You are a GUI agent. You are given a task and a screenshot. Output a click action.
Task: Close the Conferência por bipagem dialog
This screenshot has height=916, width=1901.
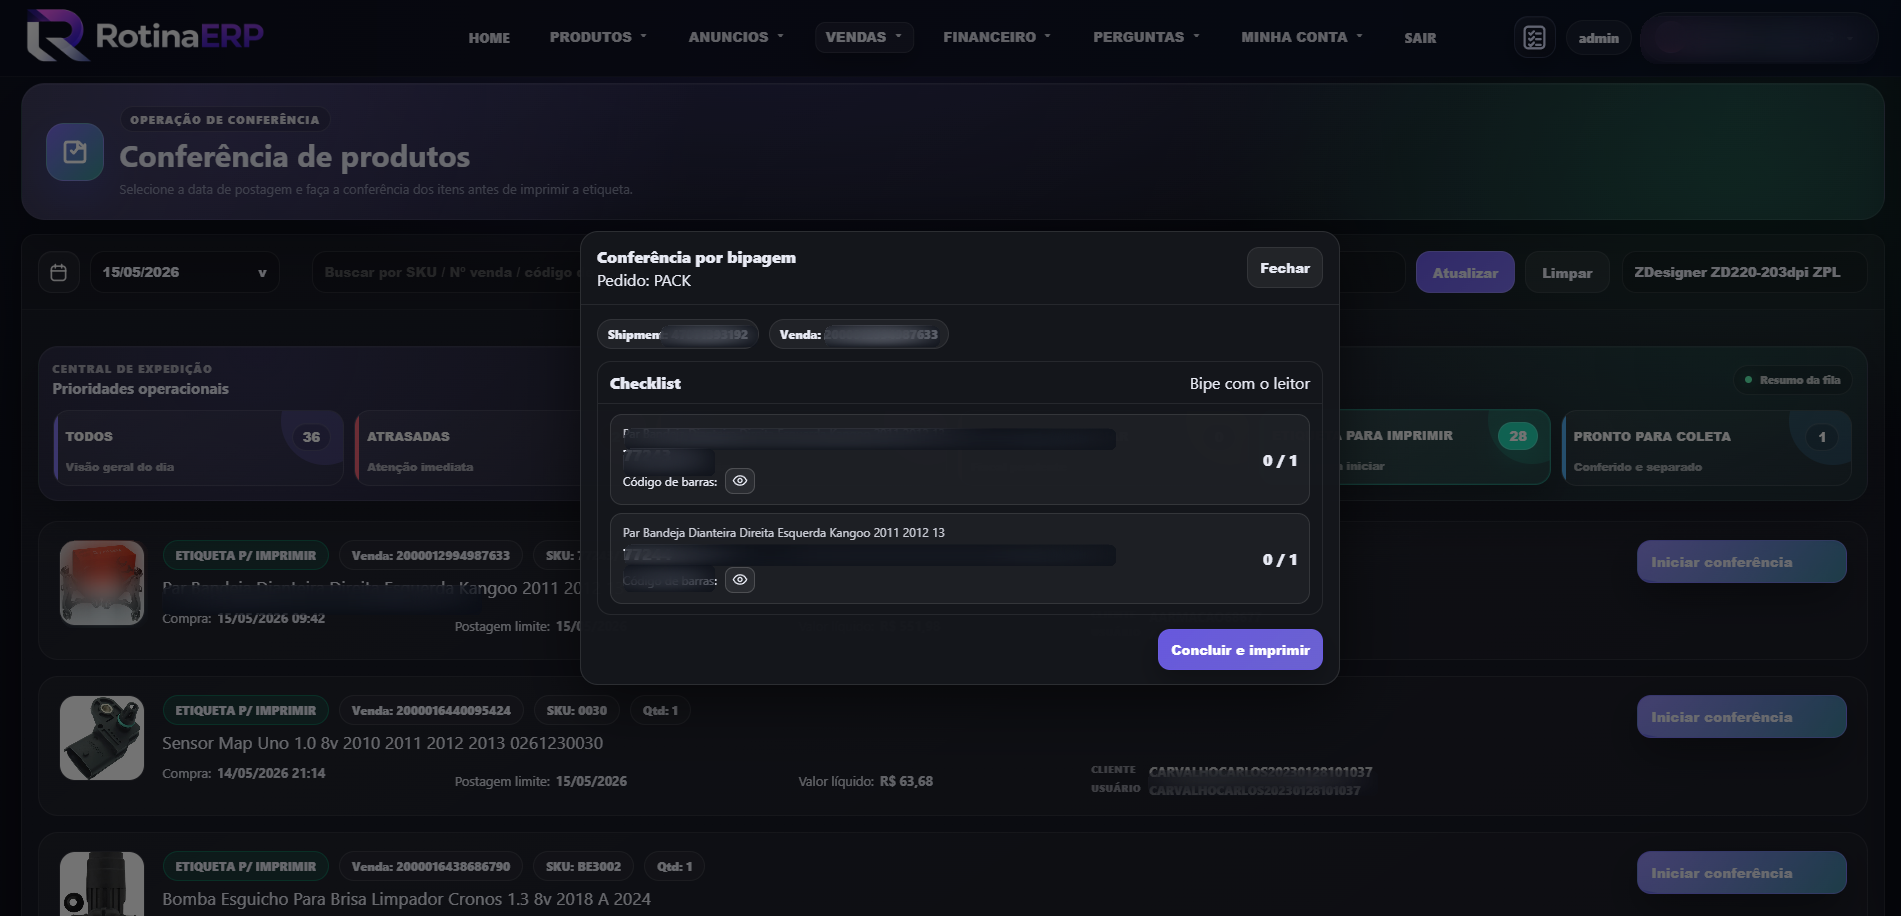1284,268
